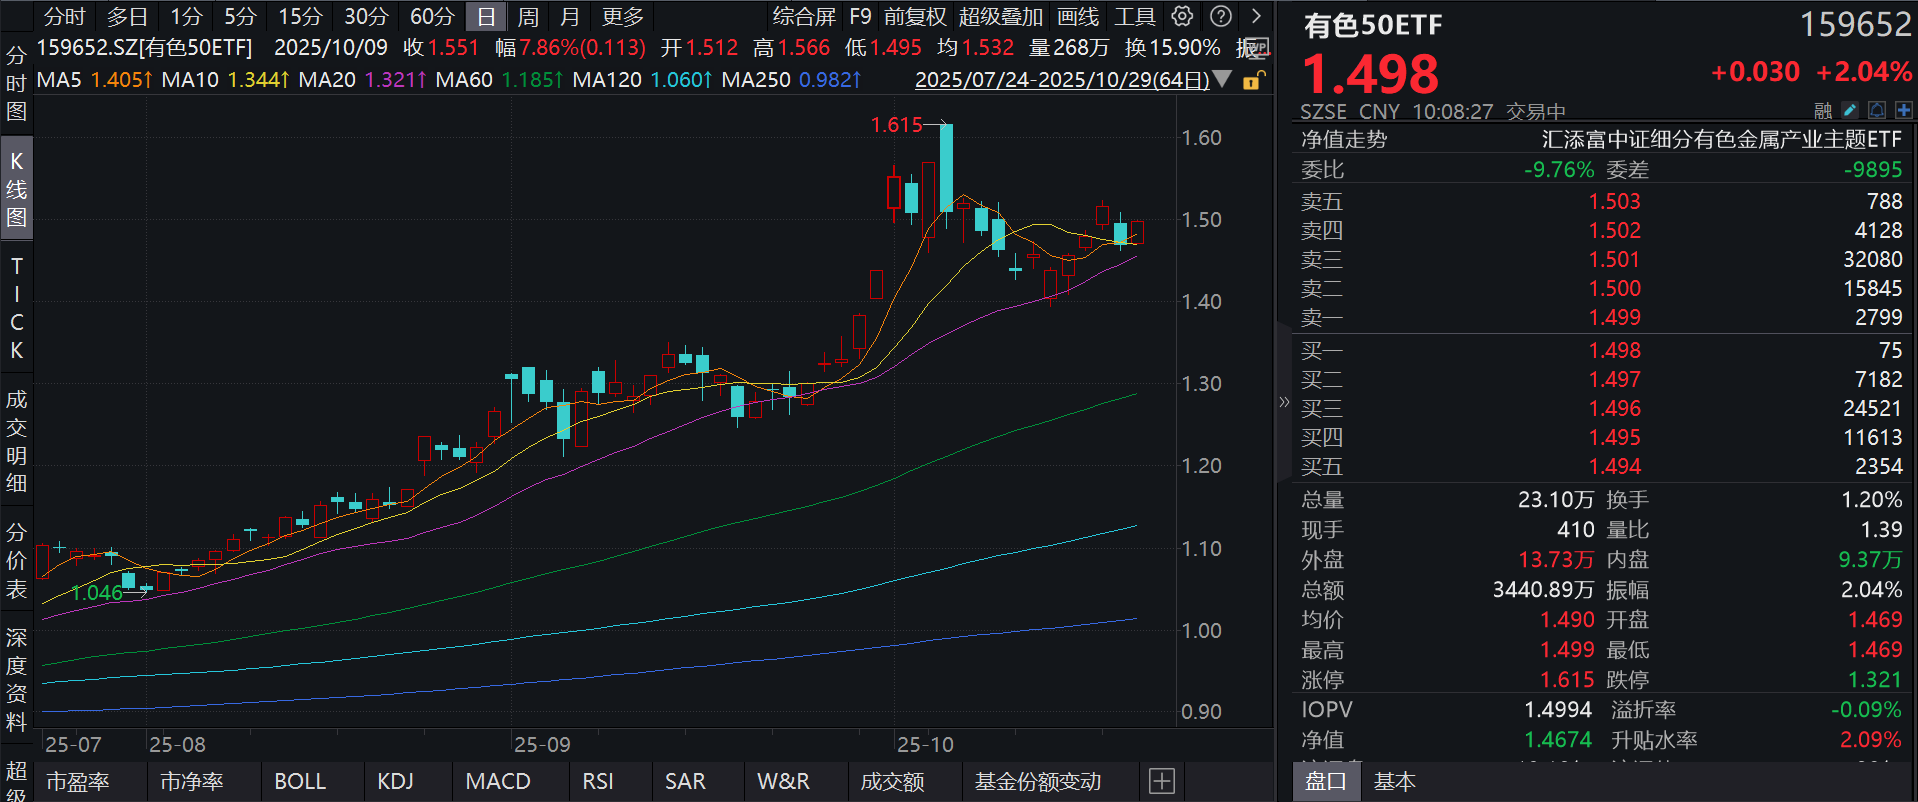Switch chart to 周 weekly period
The width and height of the screenshot is (1918, 802).
(x=528, y=16)
